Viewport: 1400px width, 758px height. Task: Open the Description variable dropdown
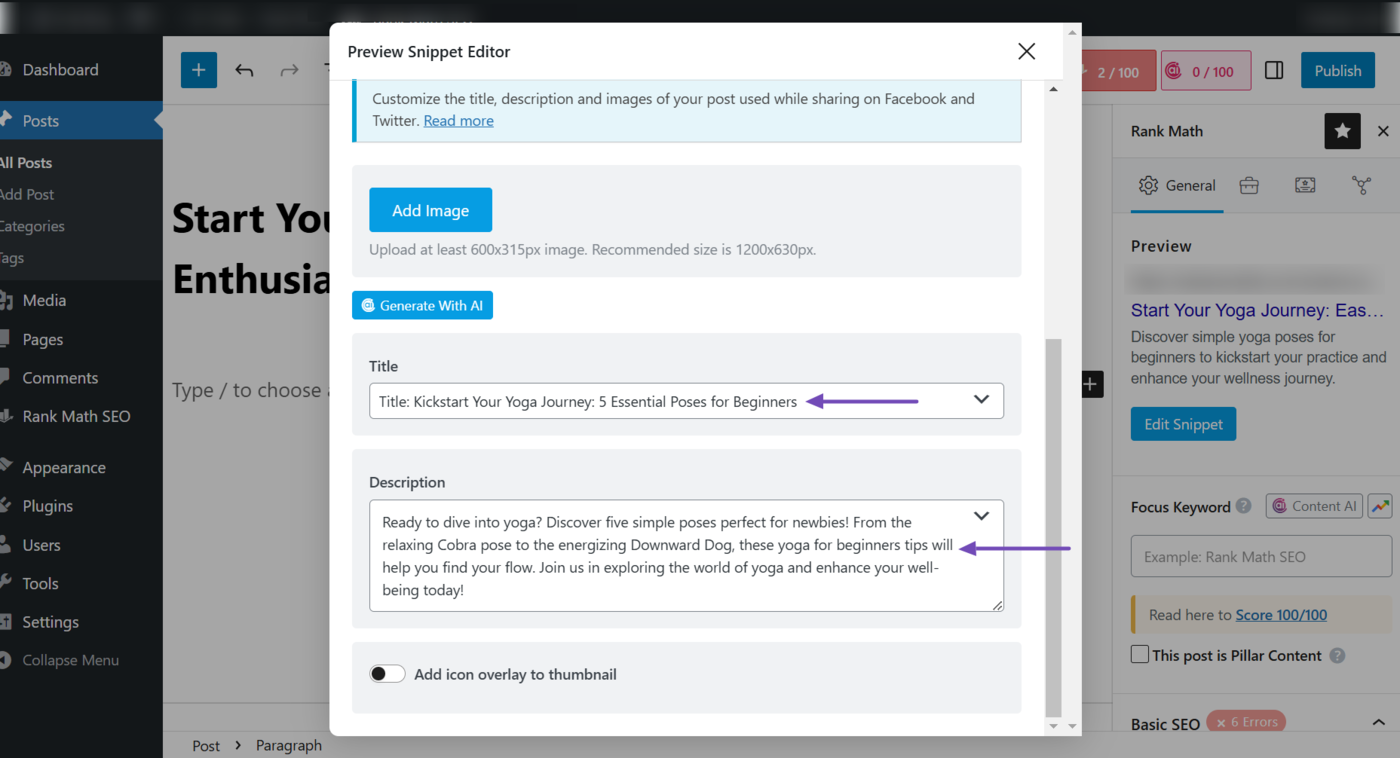pyautogui.click(x=981, y=516)
